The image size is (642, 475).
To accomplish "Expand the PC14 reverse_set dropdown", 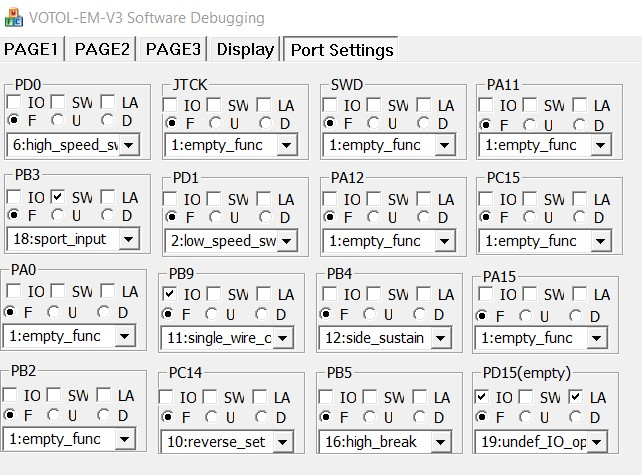I will (286, 440).
